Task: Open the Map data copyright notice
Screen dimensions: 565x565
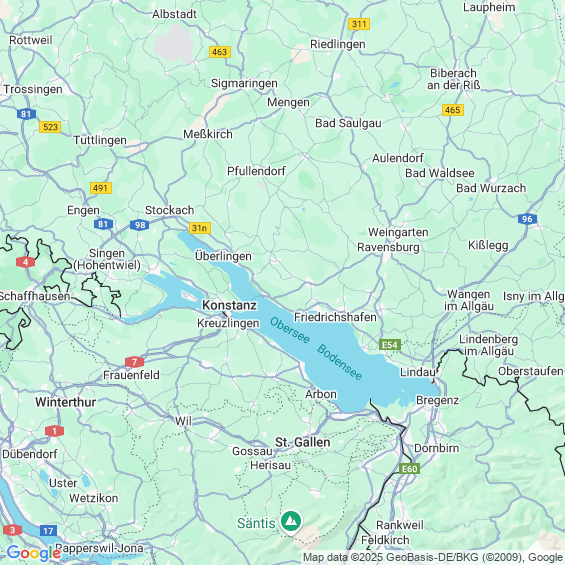Action: coord(433,557)
